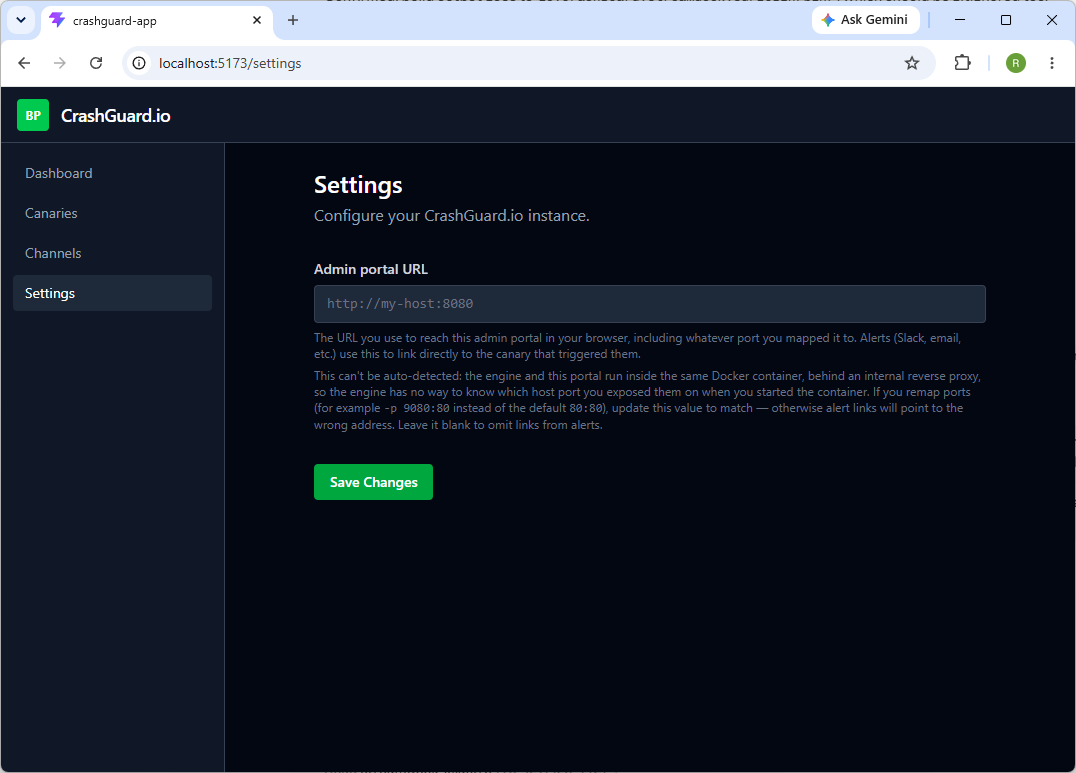The width and height of the screenshot is (1076, 773).
Task: Click the Ask Gemini button
Action: coord(865,20)
